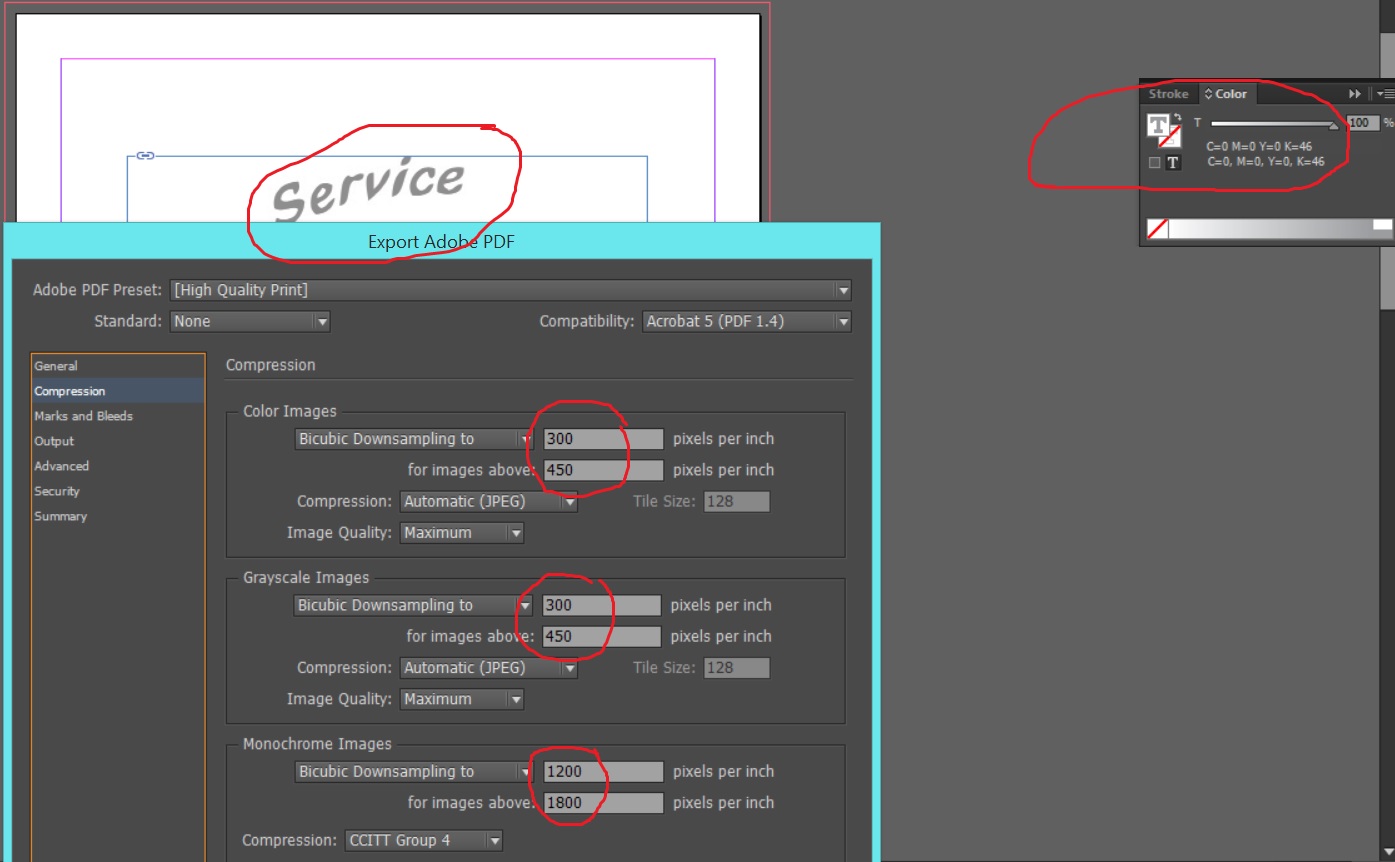Click Color Images Tile Size field
The width and height of the screenshot is (1395, 862).
737,502
